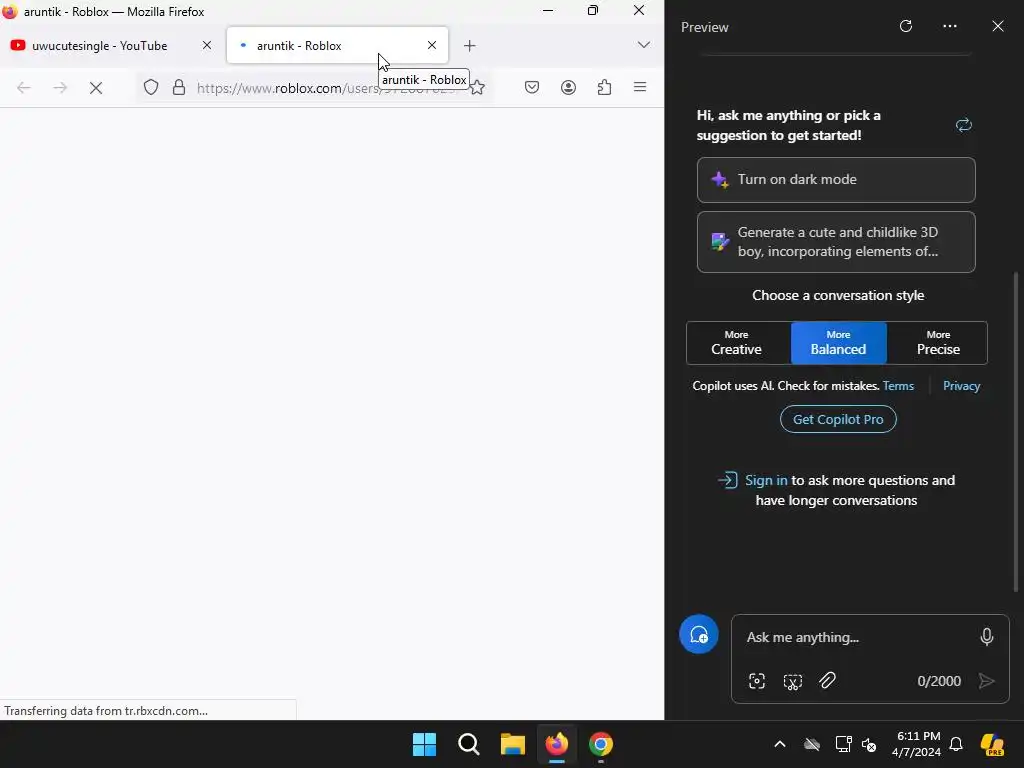Send the Copilot message arrow
Image resolution: width=1024 pixels, height=768 pixels.
pyautogui.click(x=987, y=681)
